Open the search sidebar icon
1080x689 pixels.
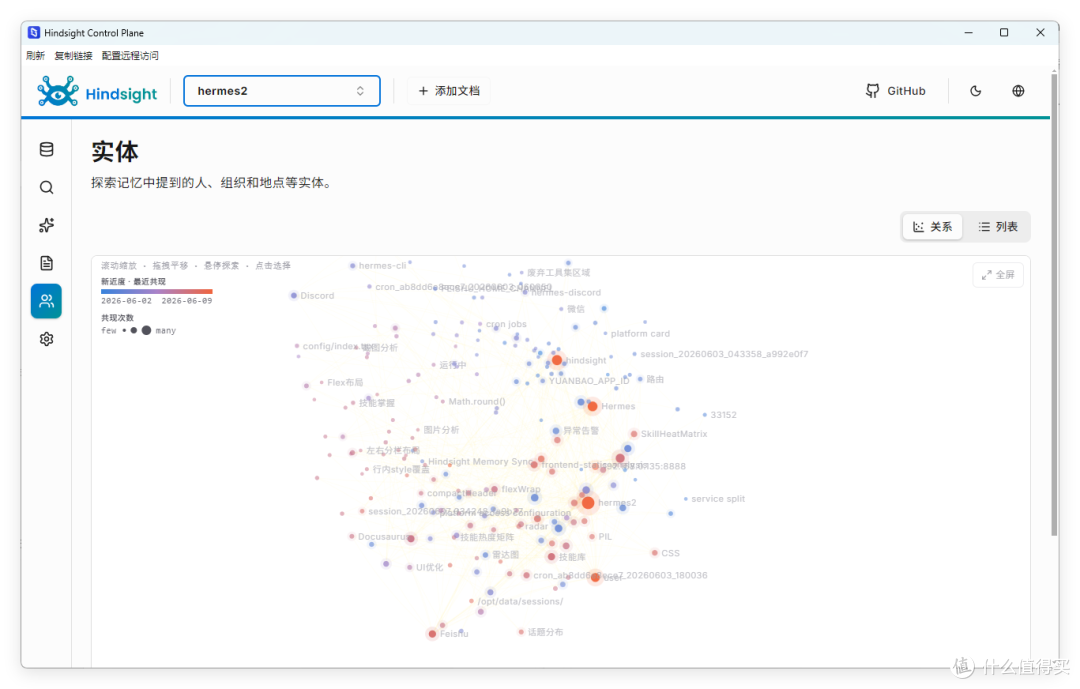tap(46, 187)
